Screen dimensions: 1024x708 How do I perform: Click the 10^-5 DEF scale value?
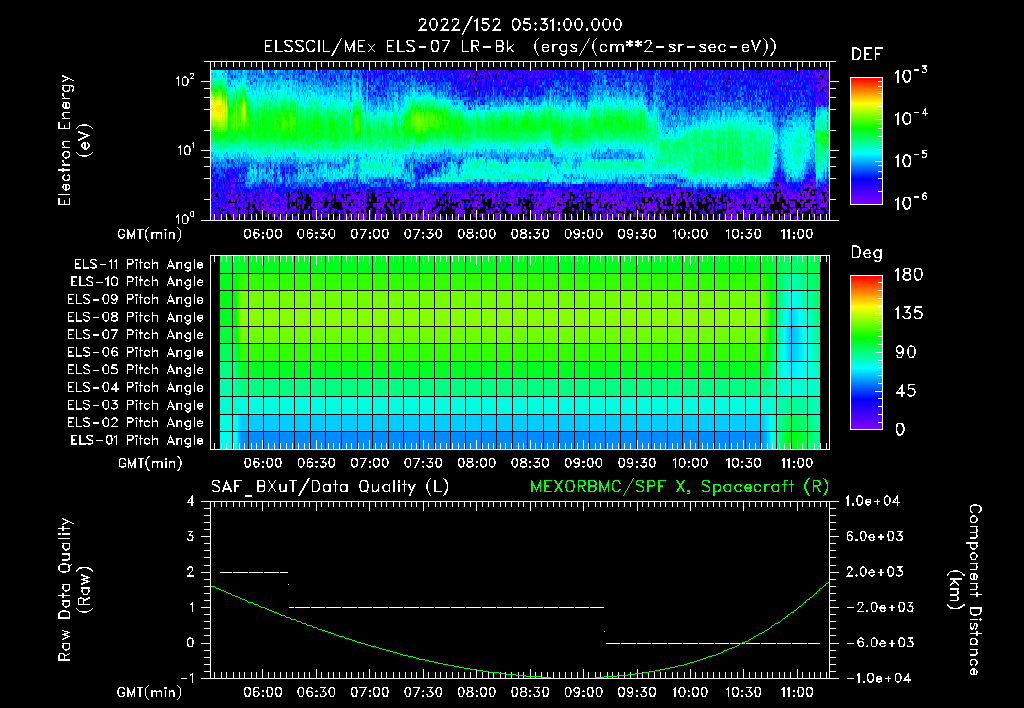point(910,160)
